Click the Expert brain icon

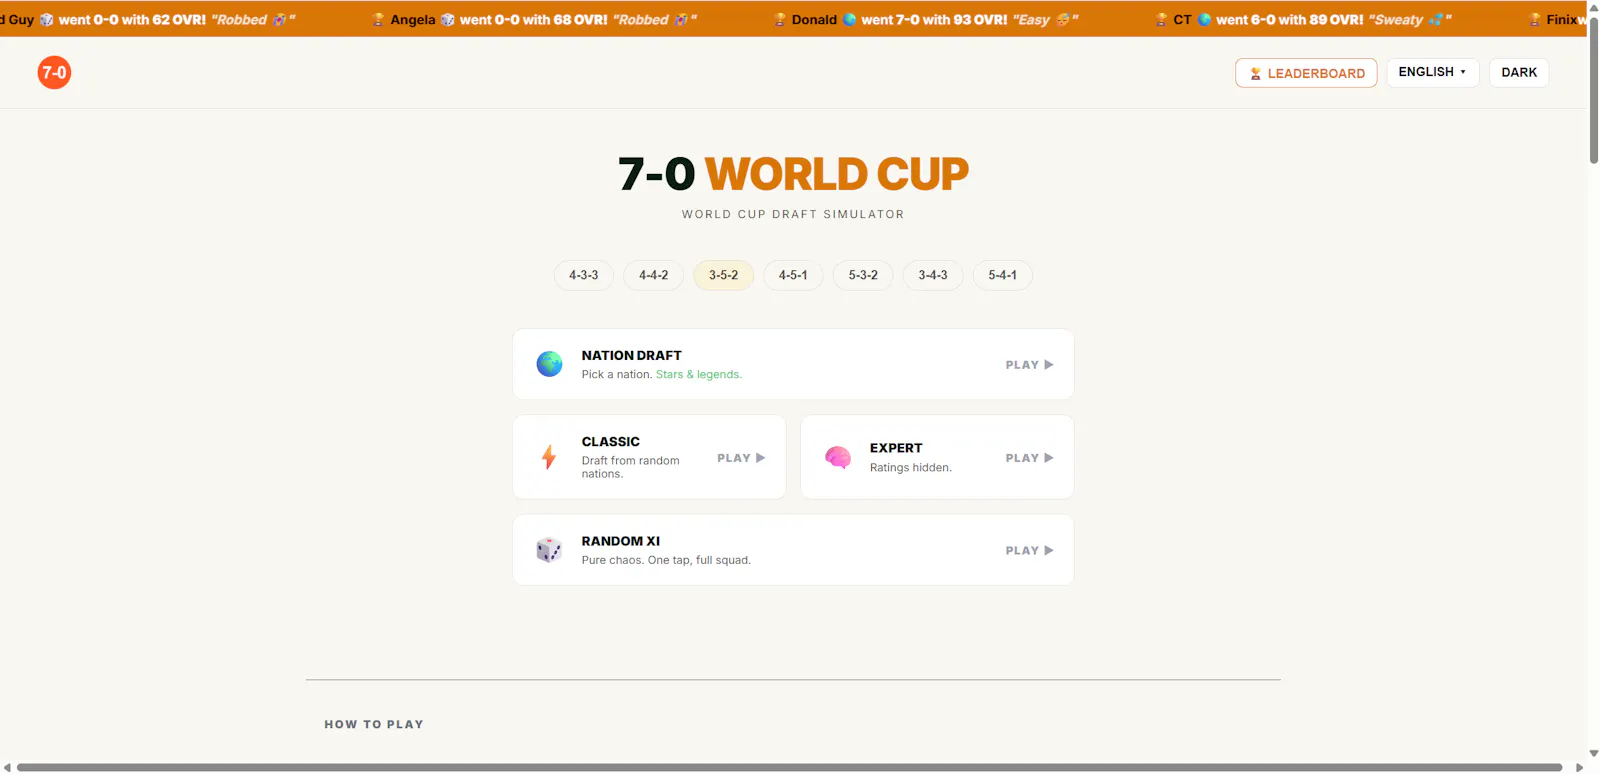(x=838, y=457)
